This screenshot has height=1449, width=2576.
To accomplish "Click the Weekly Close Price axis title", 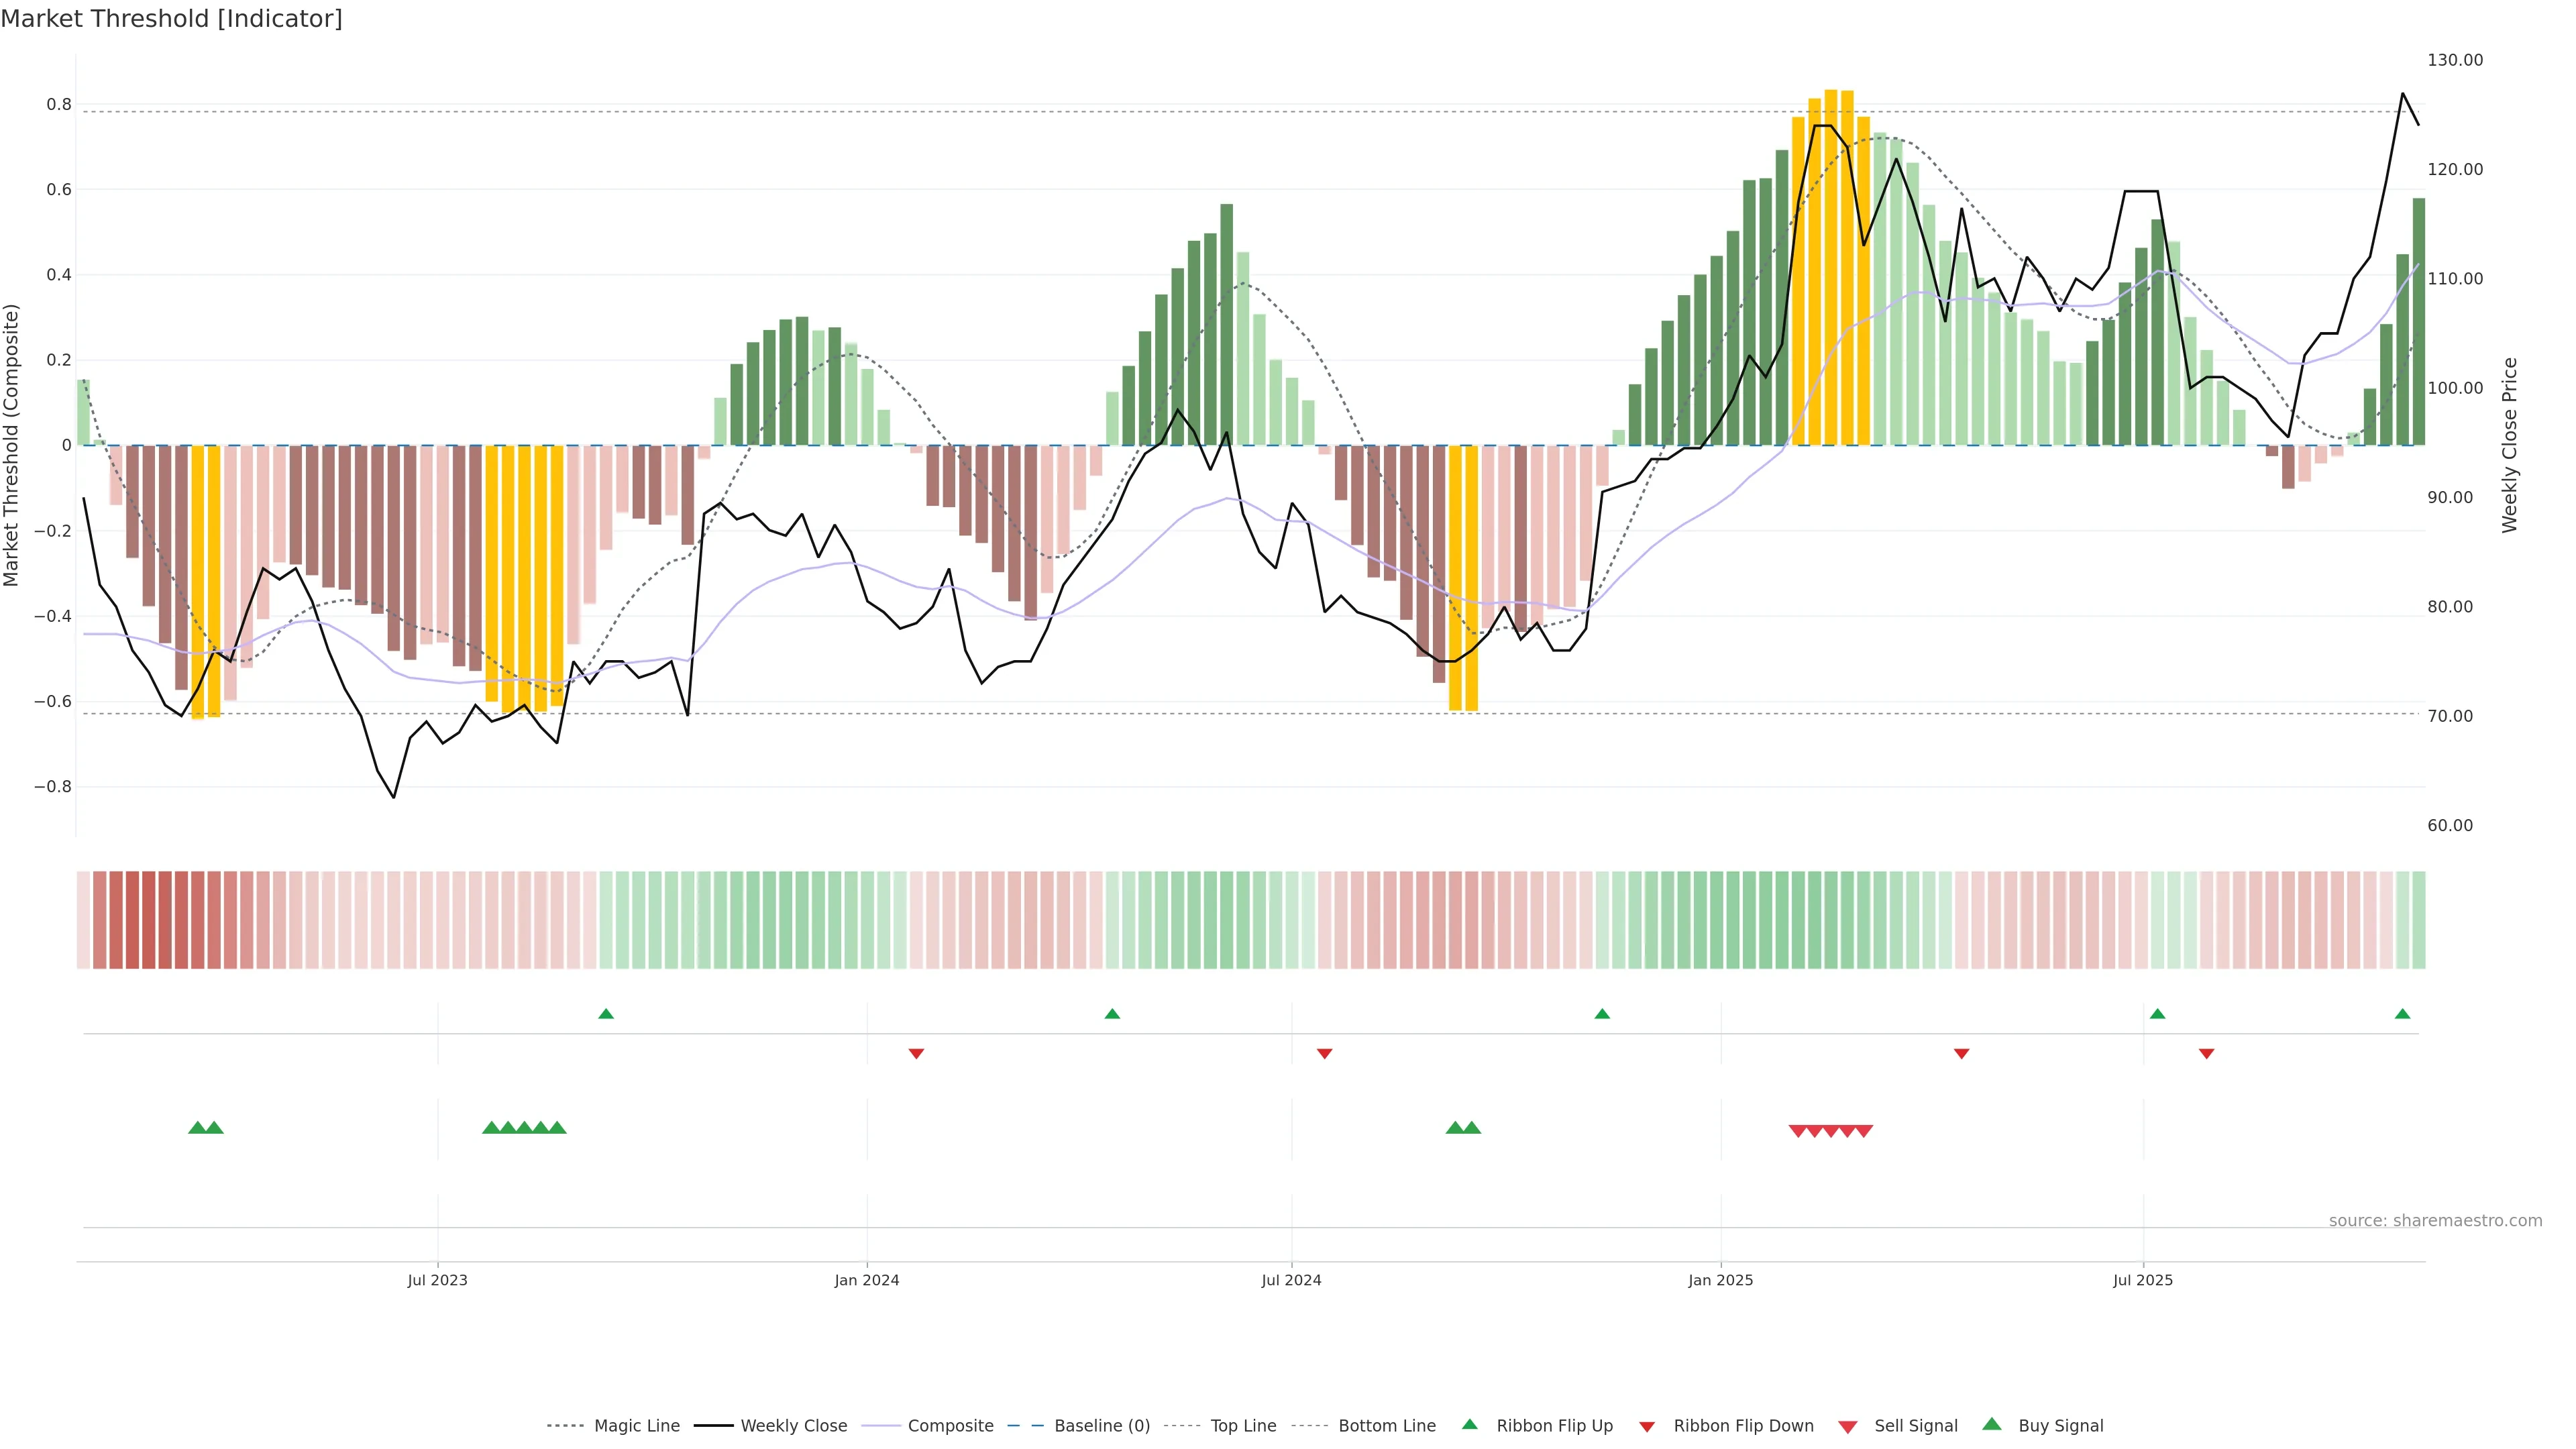I will 2510,445.
